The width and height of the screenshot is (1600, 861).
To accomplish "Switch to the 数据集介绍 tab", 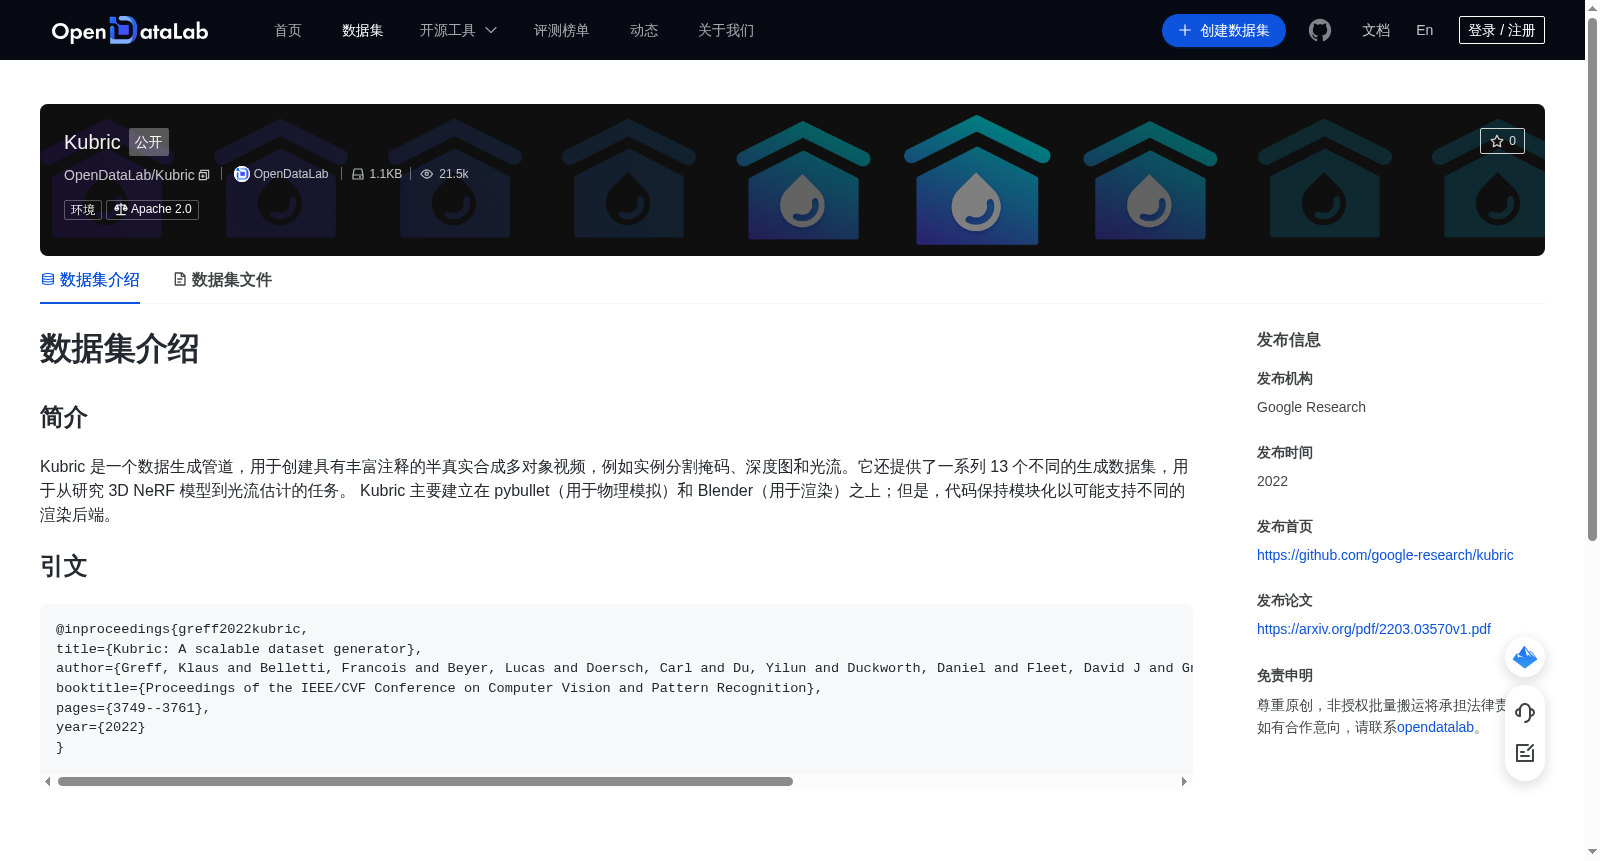I will [90, 280].
